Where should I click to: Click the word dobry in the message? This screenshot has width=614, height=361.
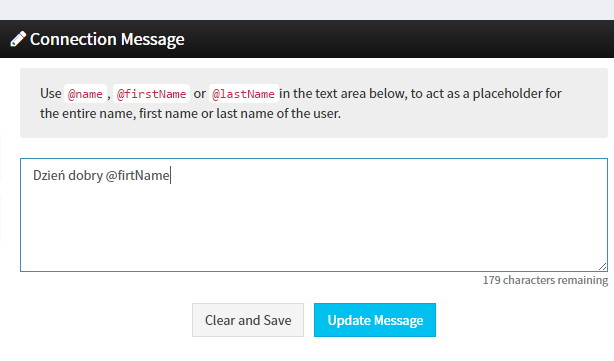(85, 175)
